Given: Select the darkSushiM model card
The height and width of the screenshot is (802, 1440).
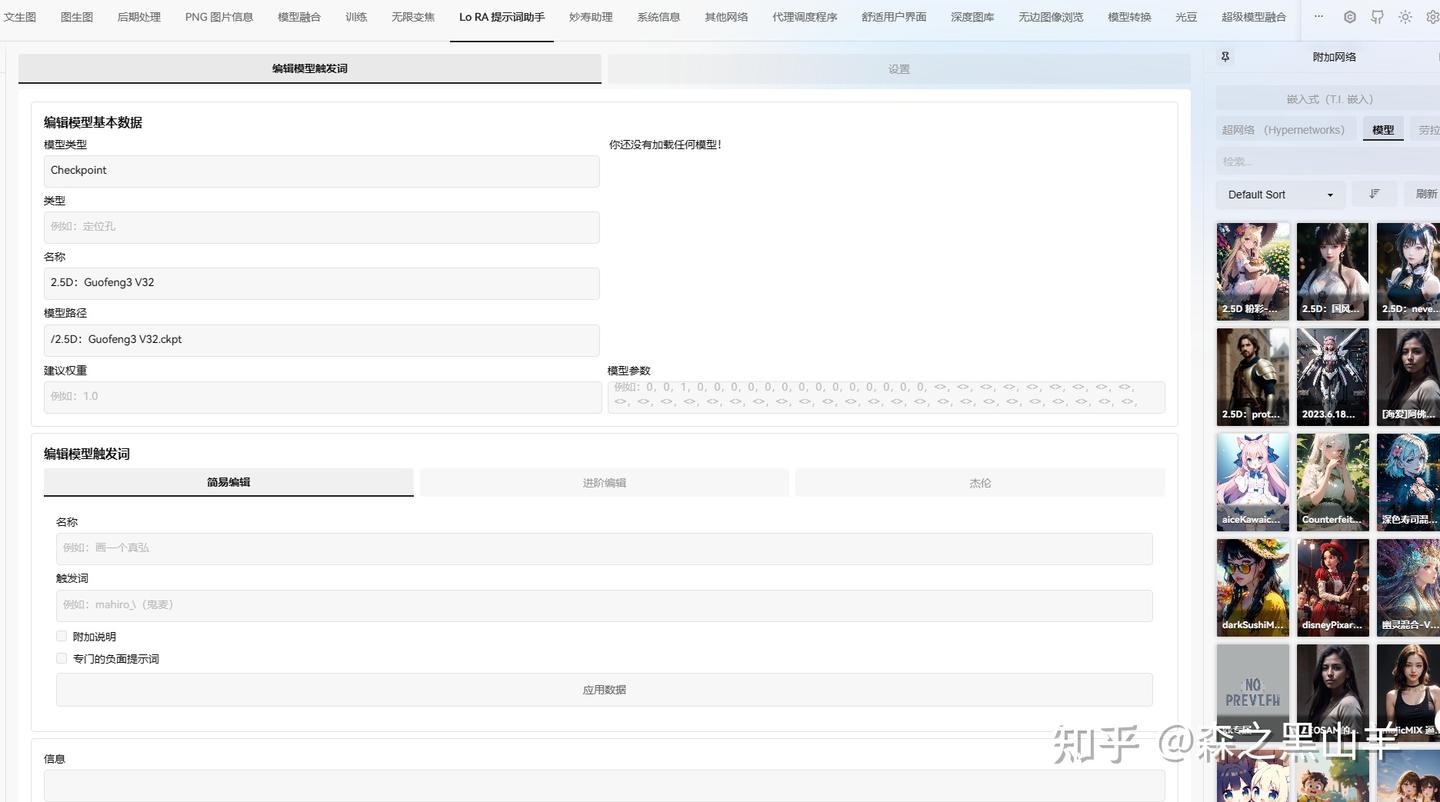Looking at the screenshot, I should tap(1253, 587).
